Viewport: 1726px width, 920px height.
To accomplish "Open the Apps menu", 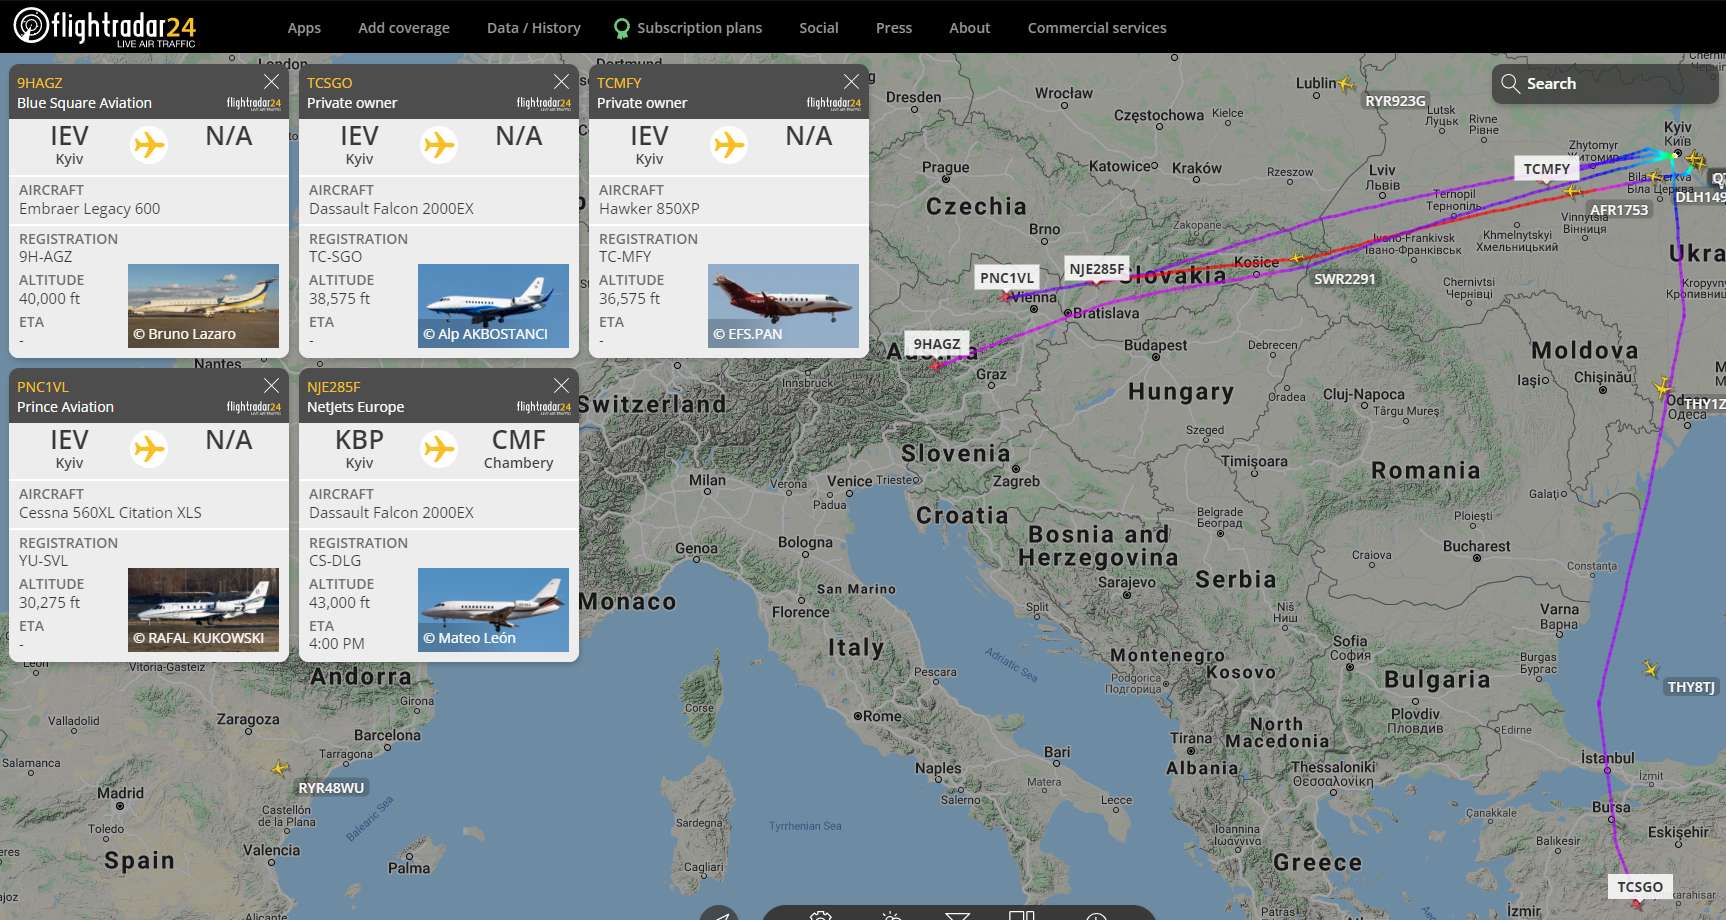I will tap(304, 28).
